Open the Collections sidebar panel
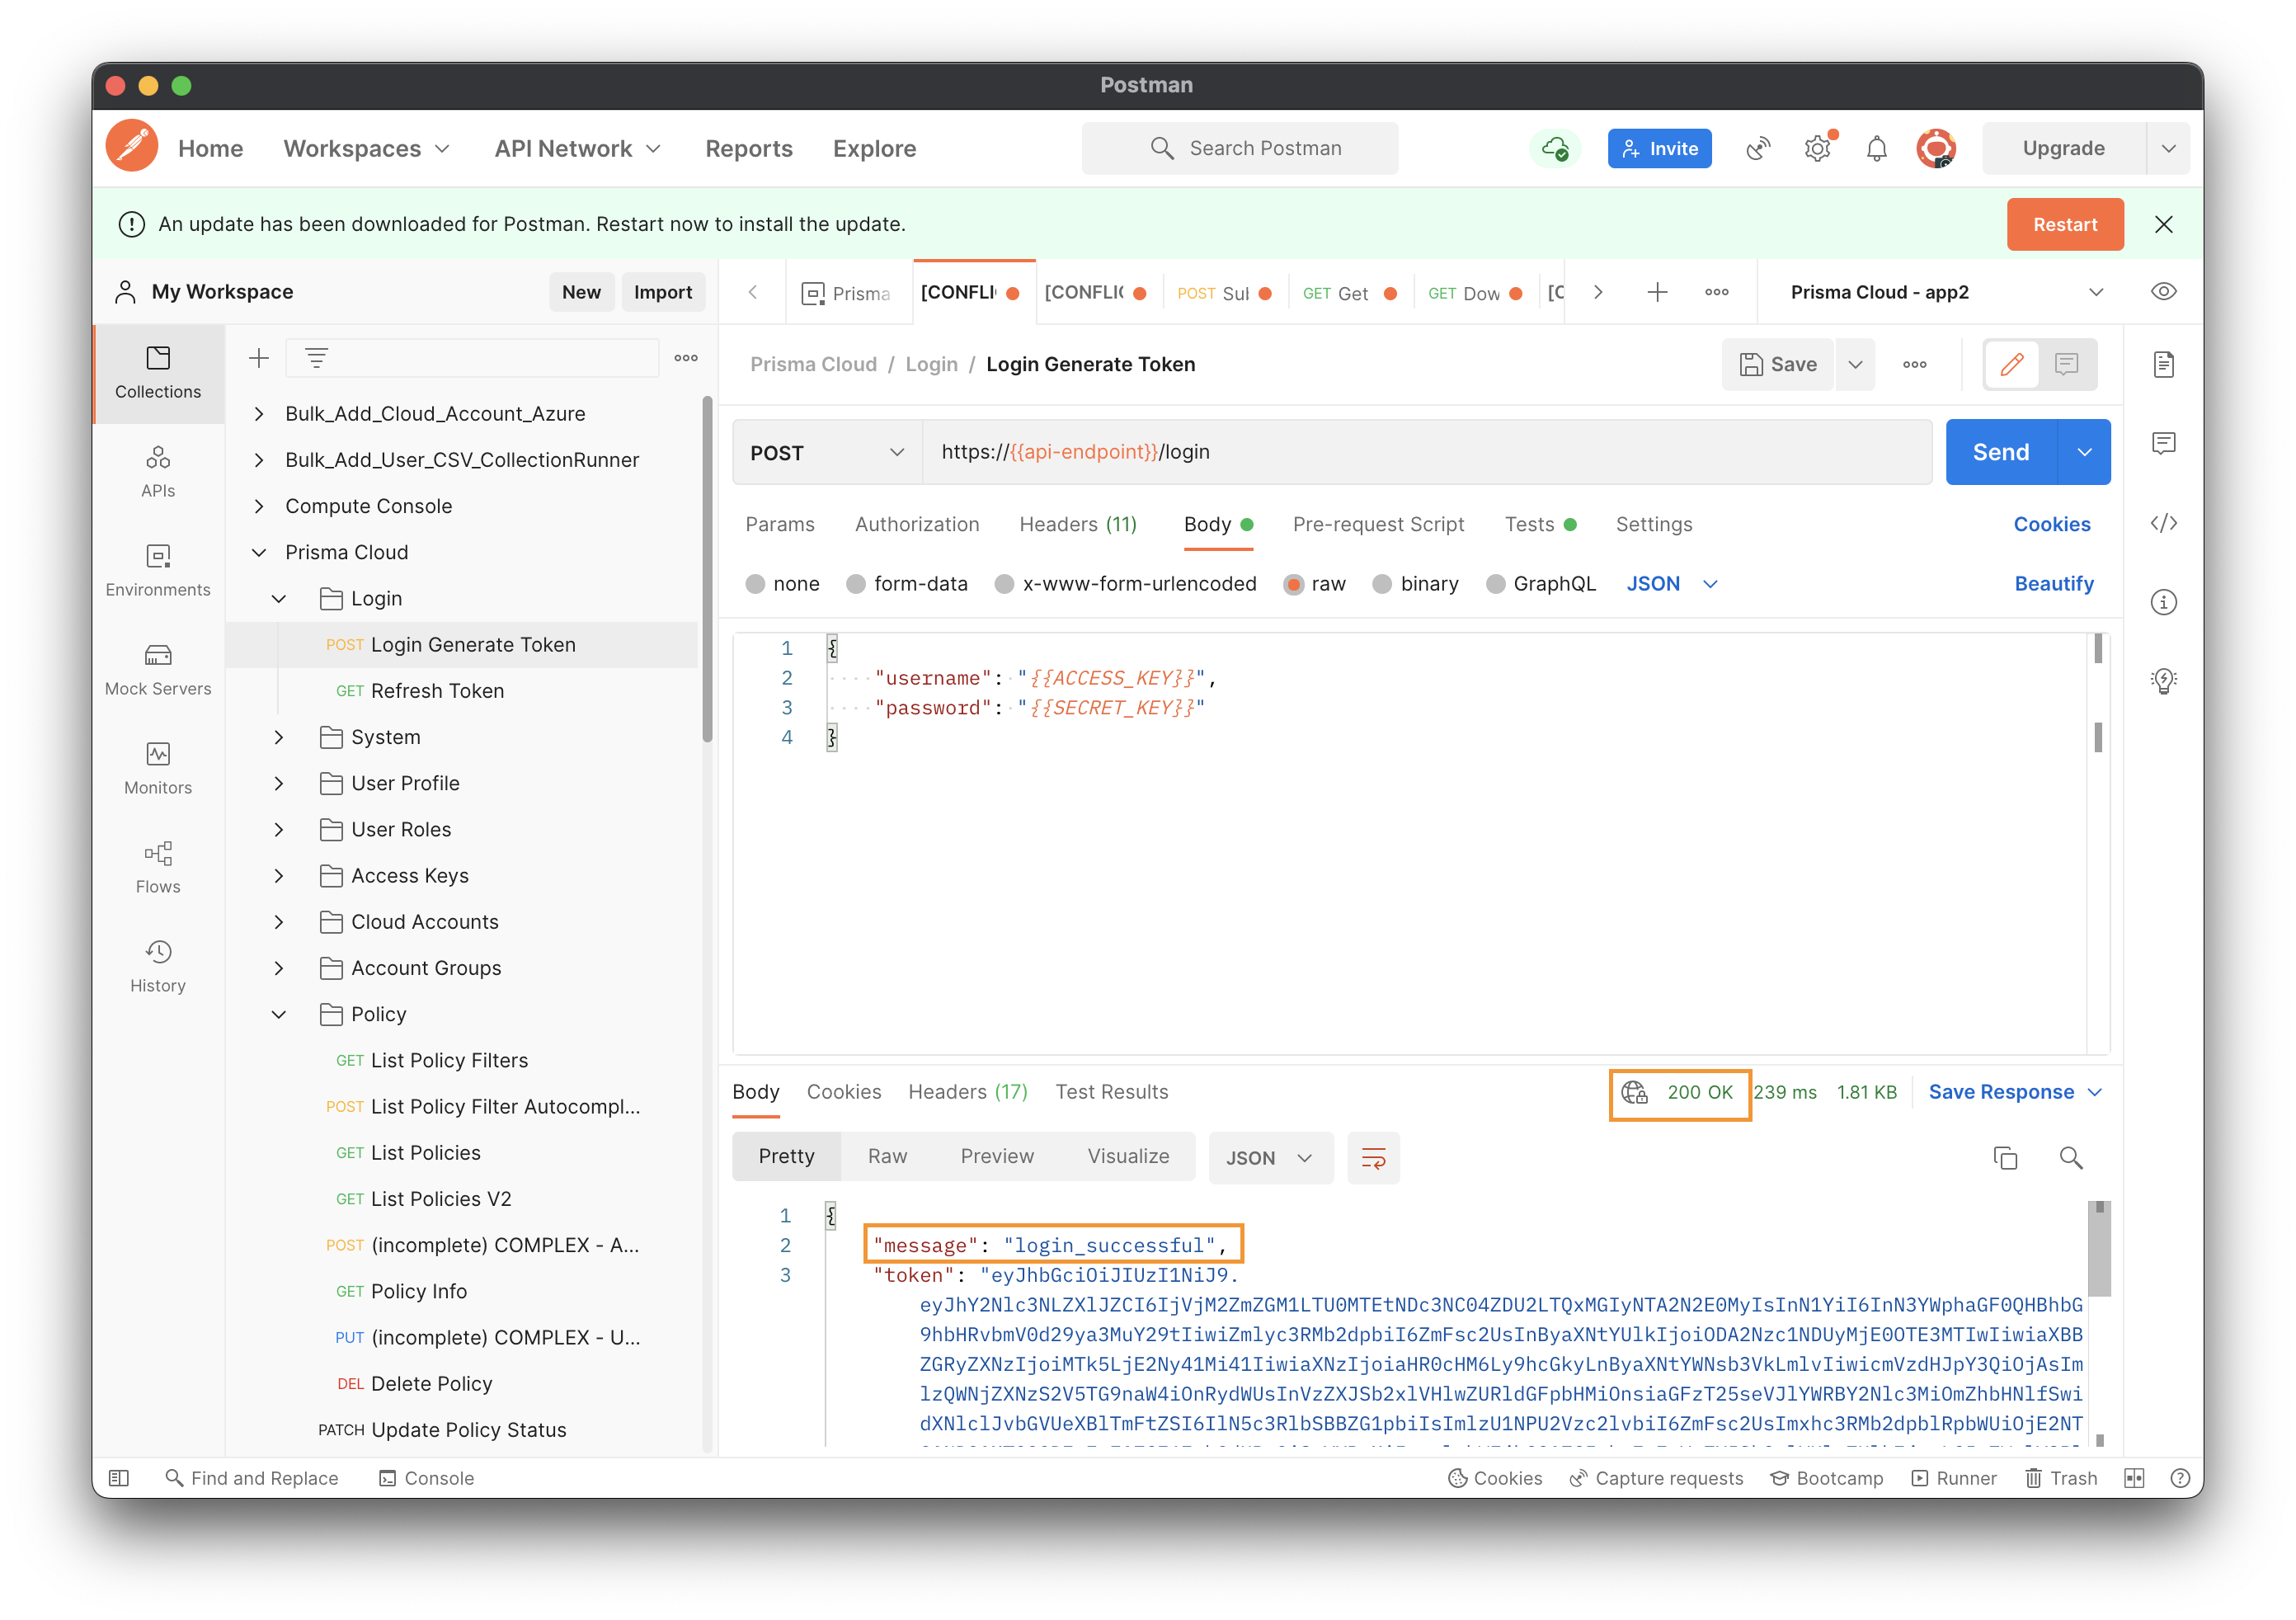Viewport: 2296px width, 1620px height. (x=158, y=373)
